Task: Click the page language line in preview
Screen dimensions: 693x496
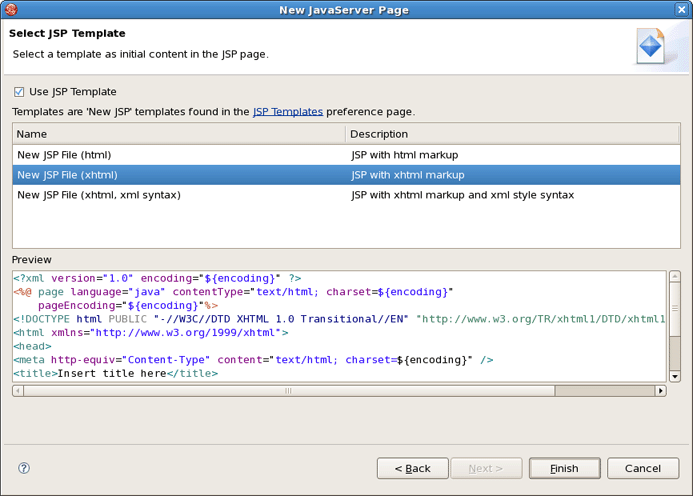Action: [x=233, y=292]
